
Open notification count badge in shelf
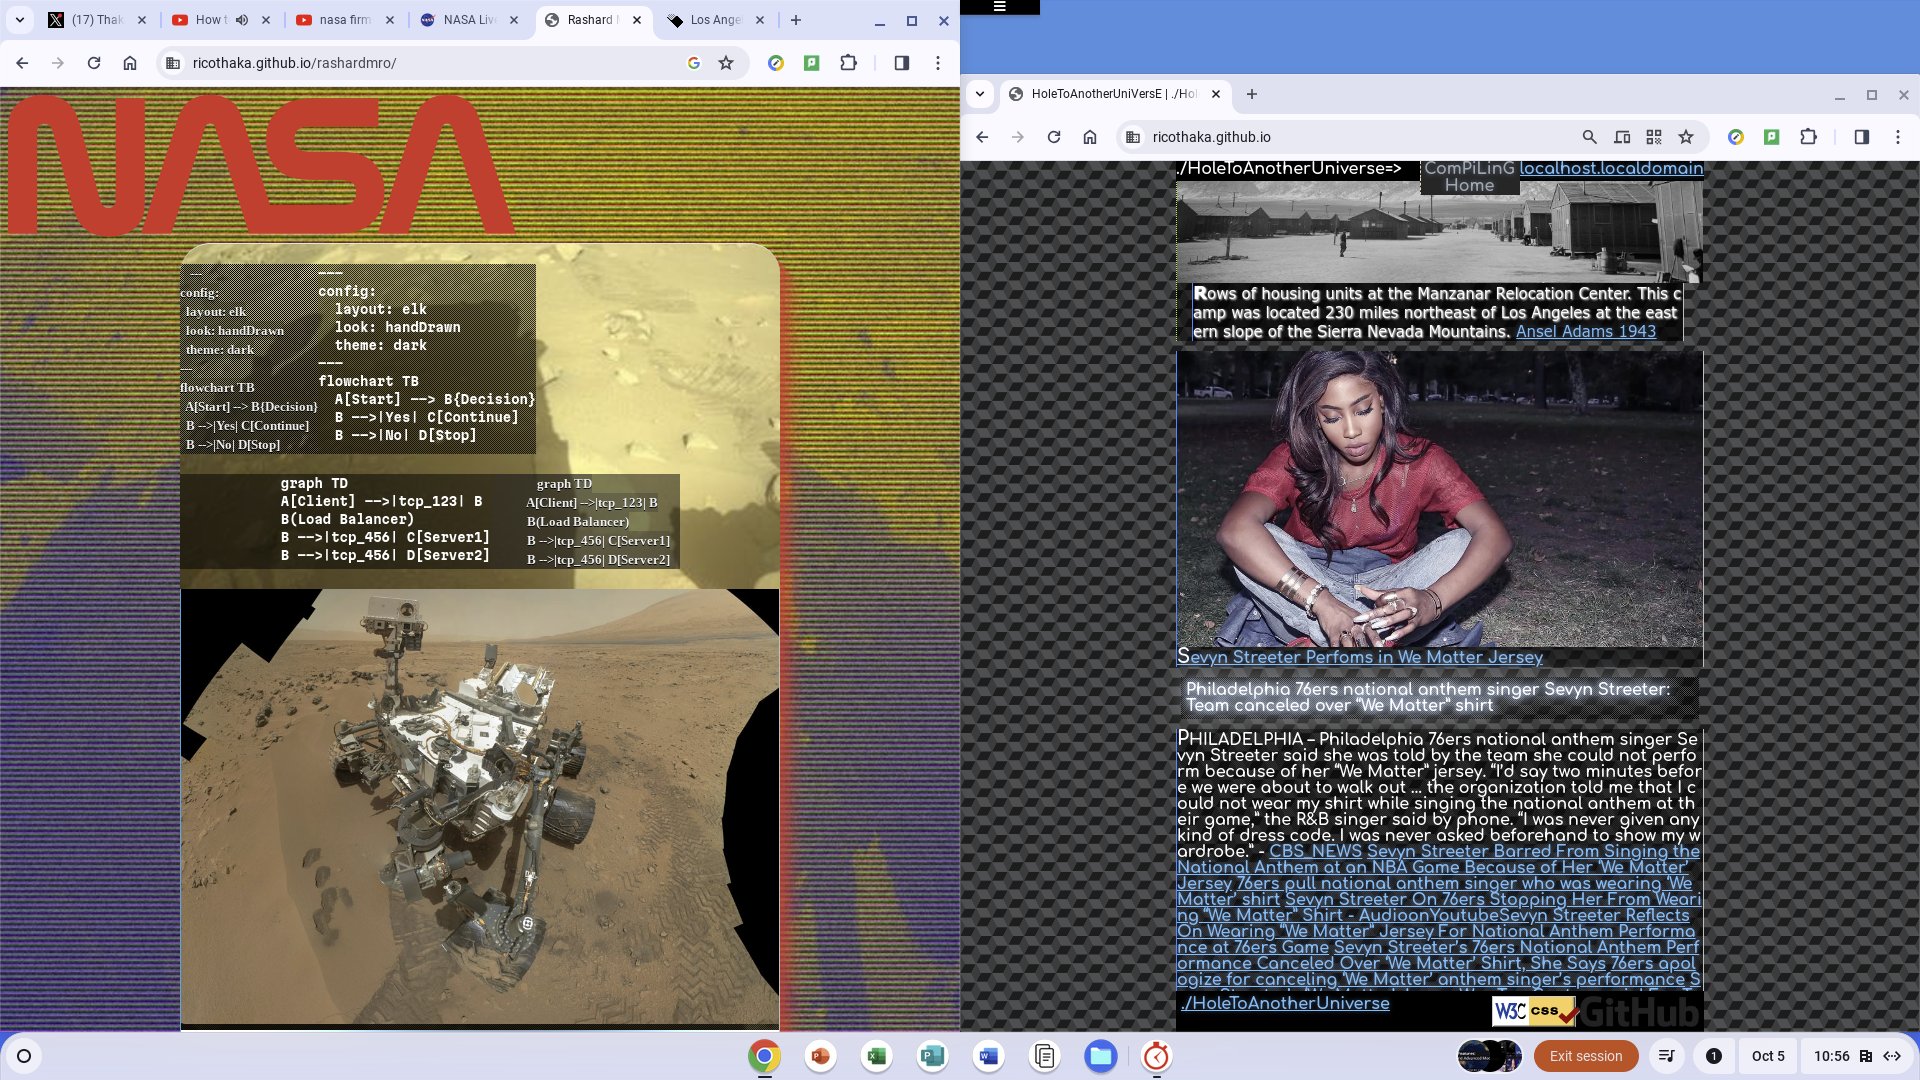coord(1713,1056)
